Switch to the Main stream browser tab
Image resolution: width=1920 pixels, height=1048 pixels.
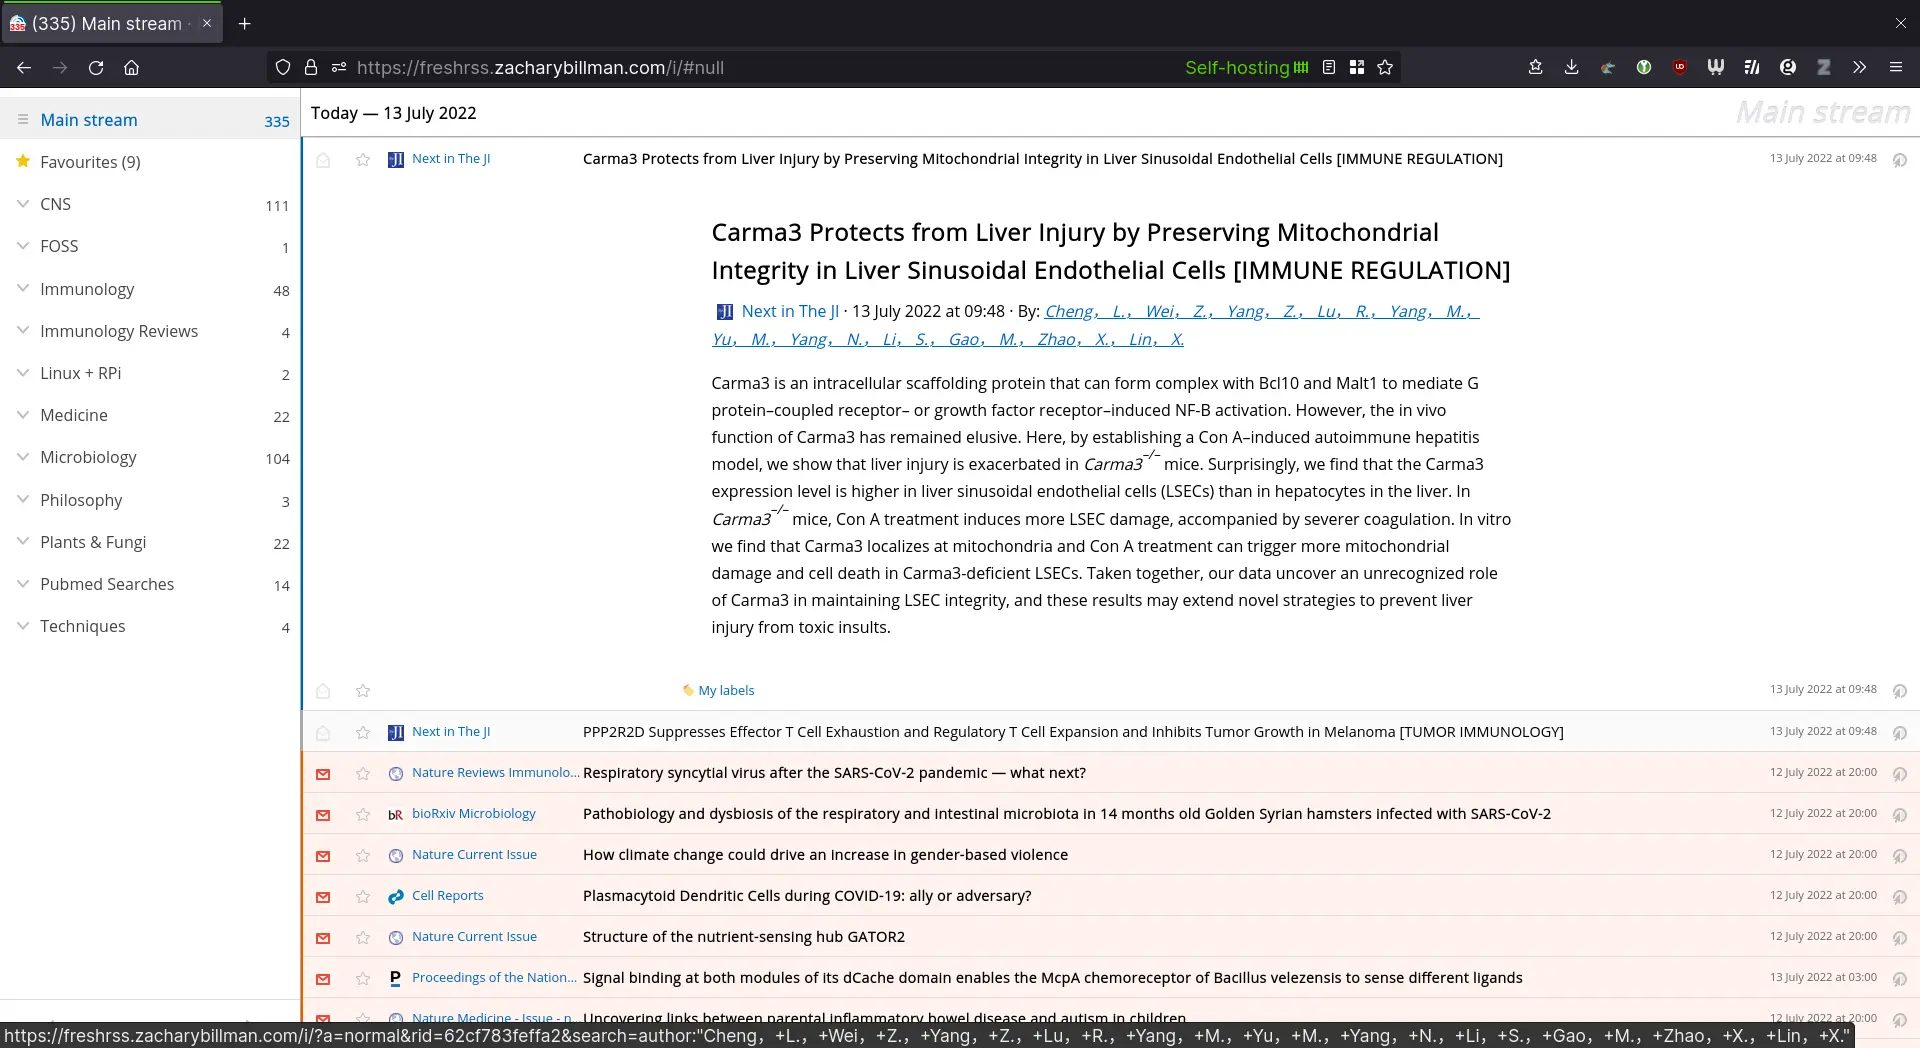click(x=107, y=24)
